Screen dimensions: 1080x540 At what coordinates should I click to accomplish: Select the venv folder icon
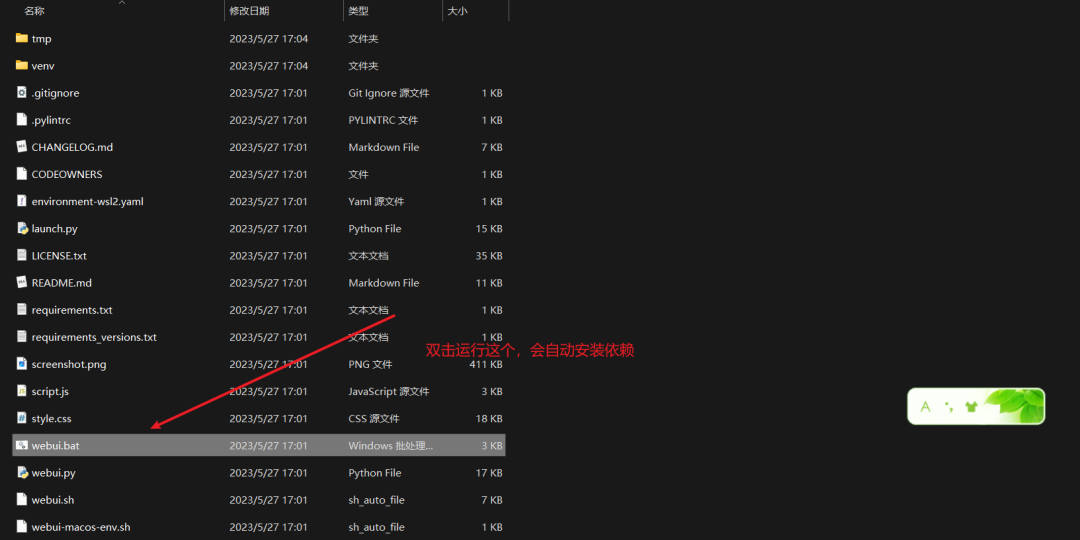coord(21,65)
